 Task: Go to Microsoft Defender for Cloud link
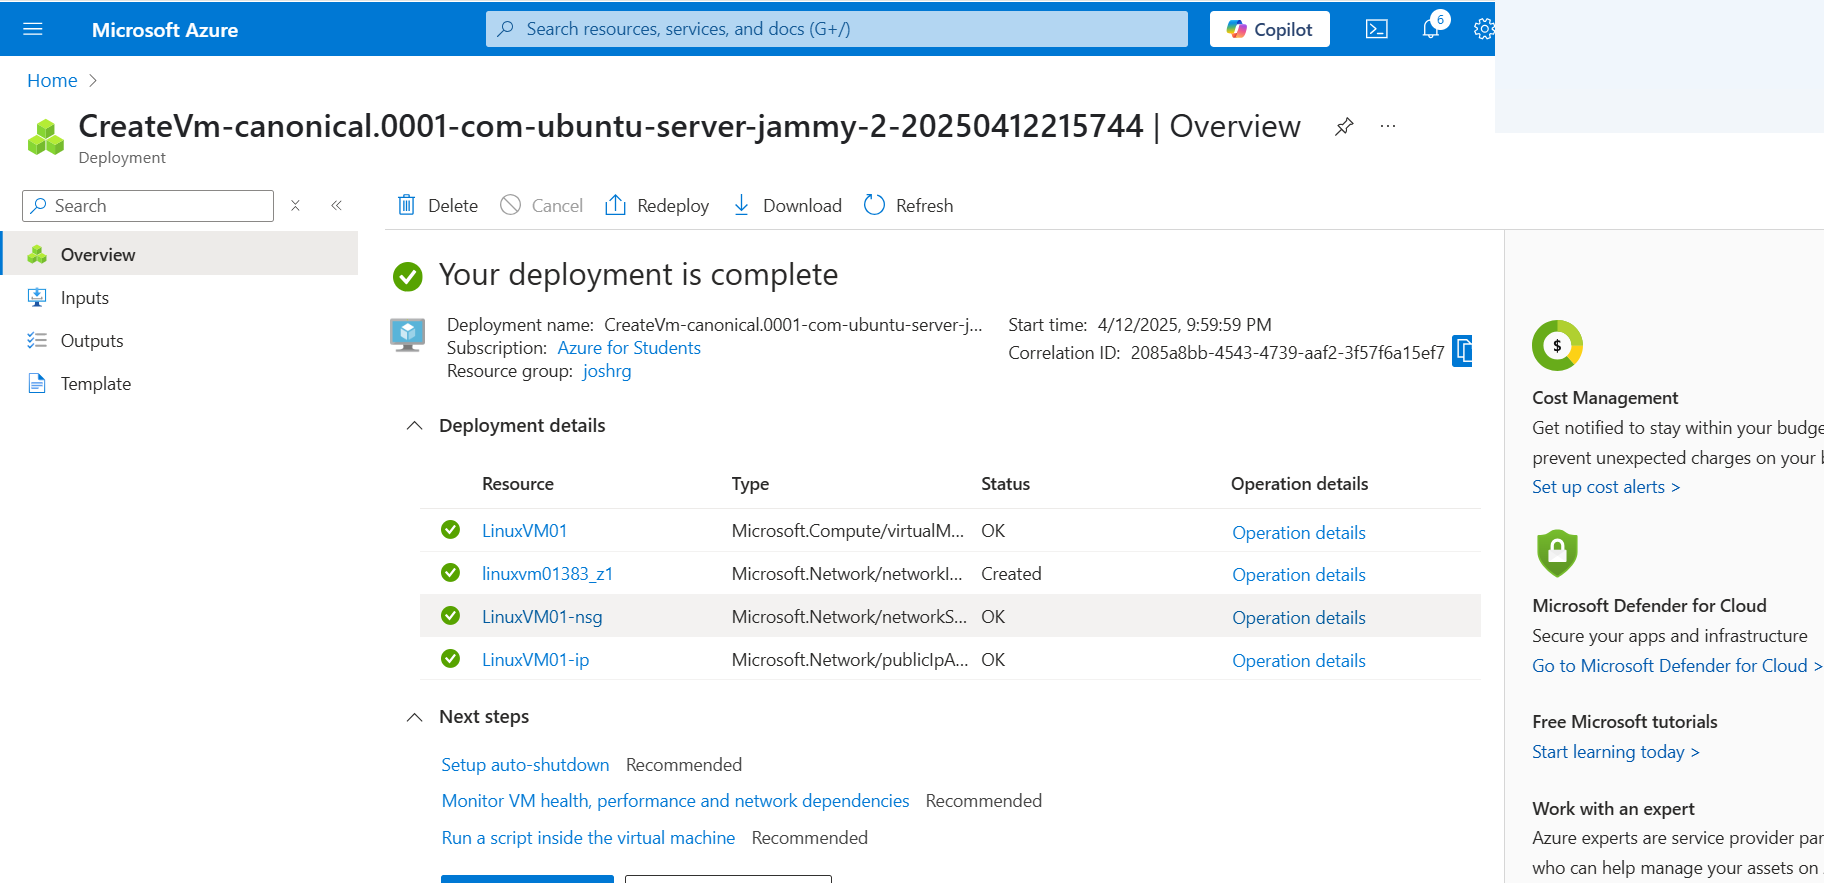[x=1678, y=666]
